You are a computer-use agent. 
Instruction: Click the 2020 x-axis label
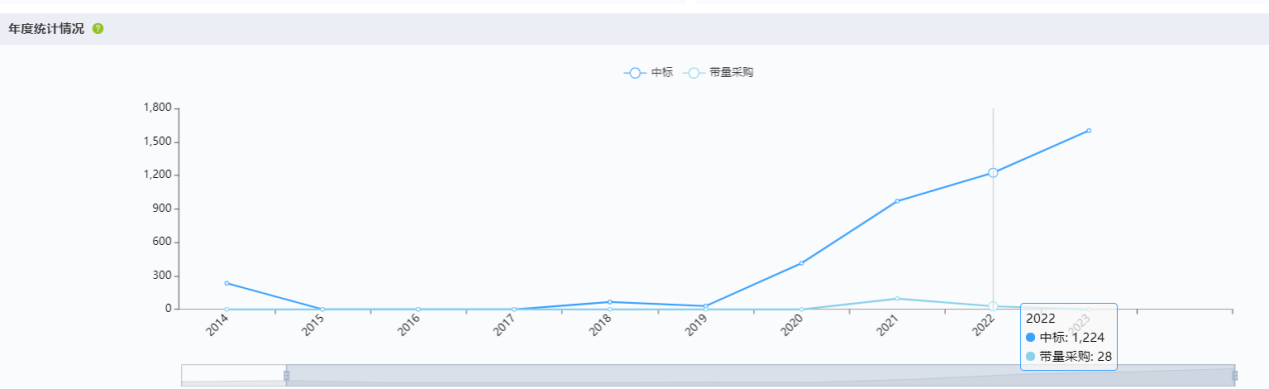[x=791, y=325]
